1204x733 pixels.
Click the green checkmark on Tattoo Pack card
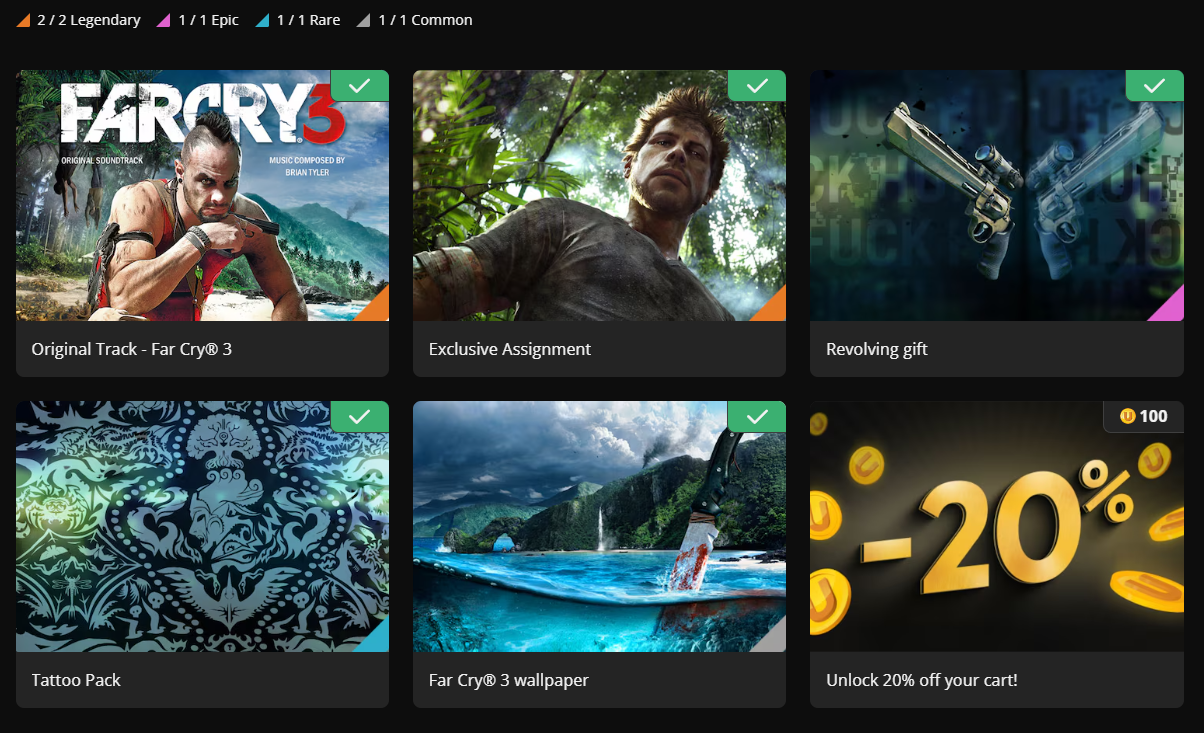(360, 417)
